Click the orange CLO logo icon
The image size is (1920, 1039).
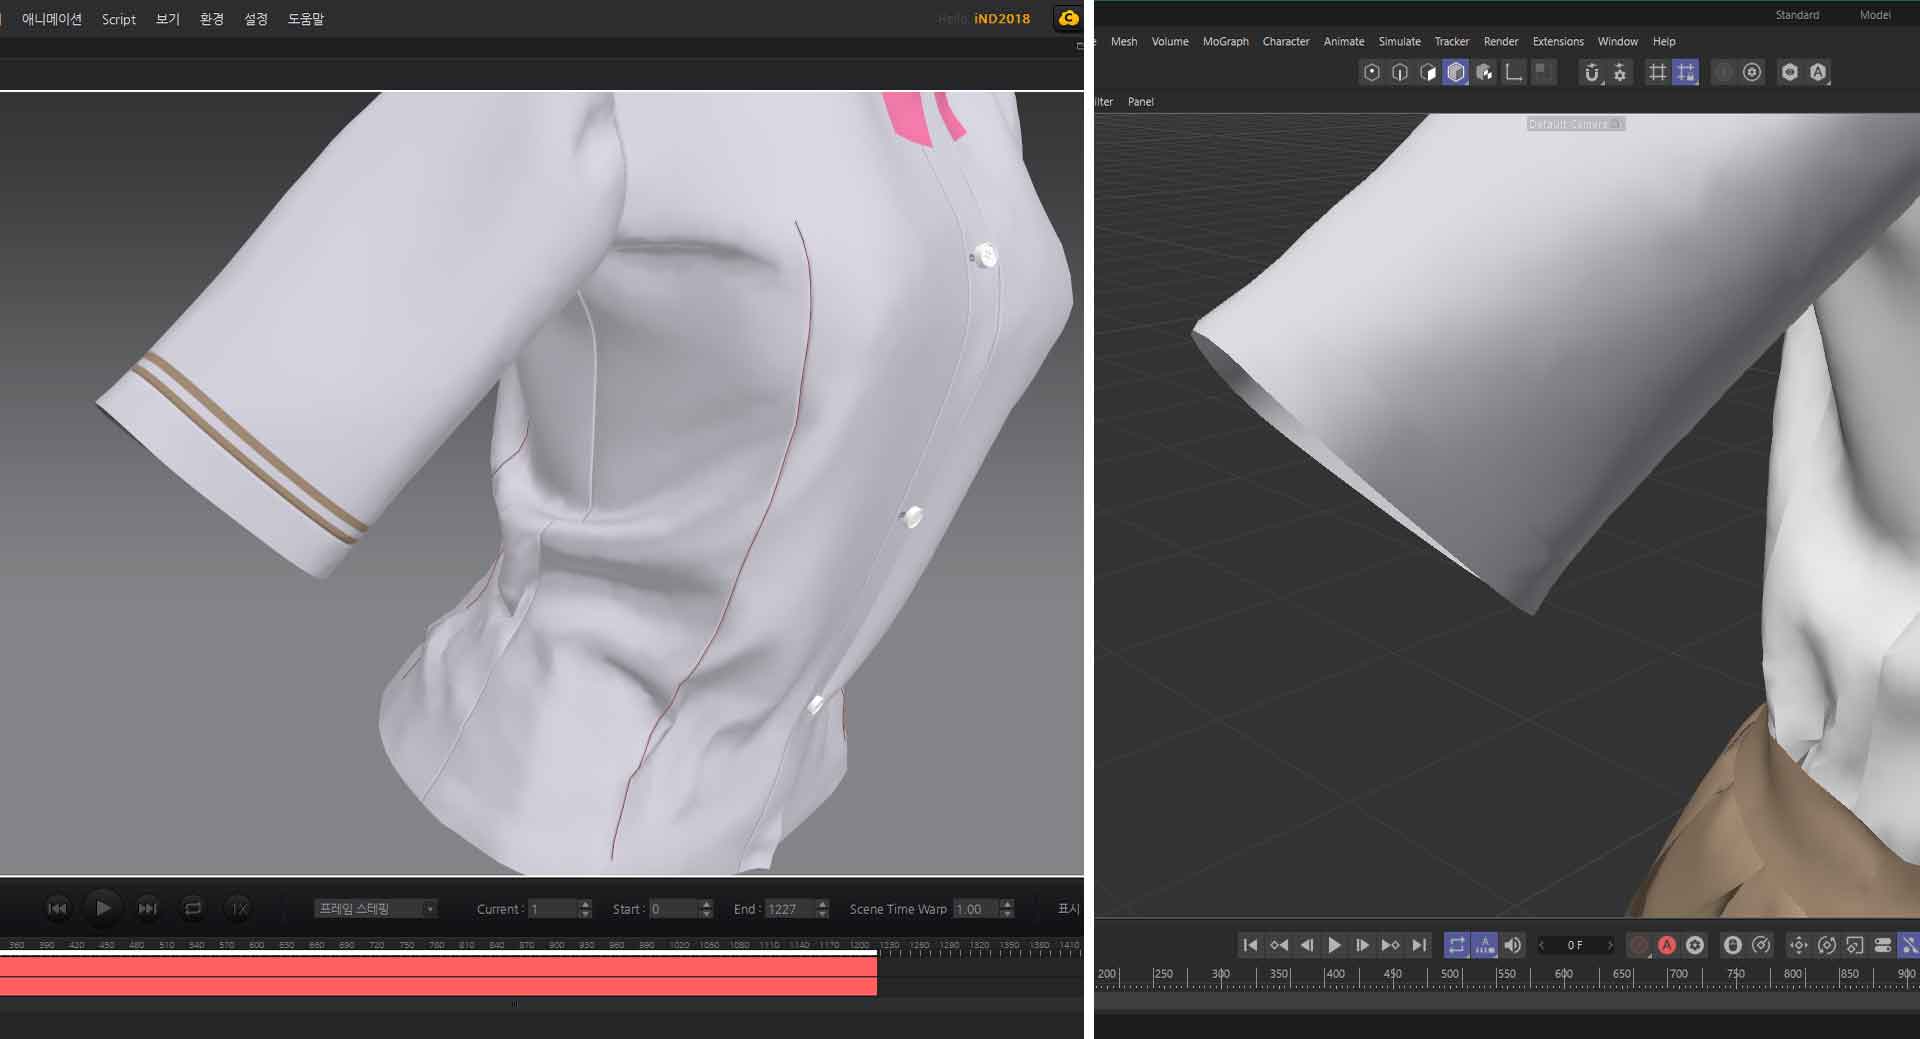click(x=1068, y=18)
